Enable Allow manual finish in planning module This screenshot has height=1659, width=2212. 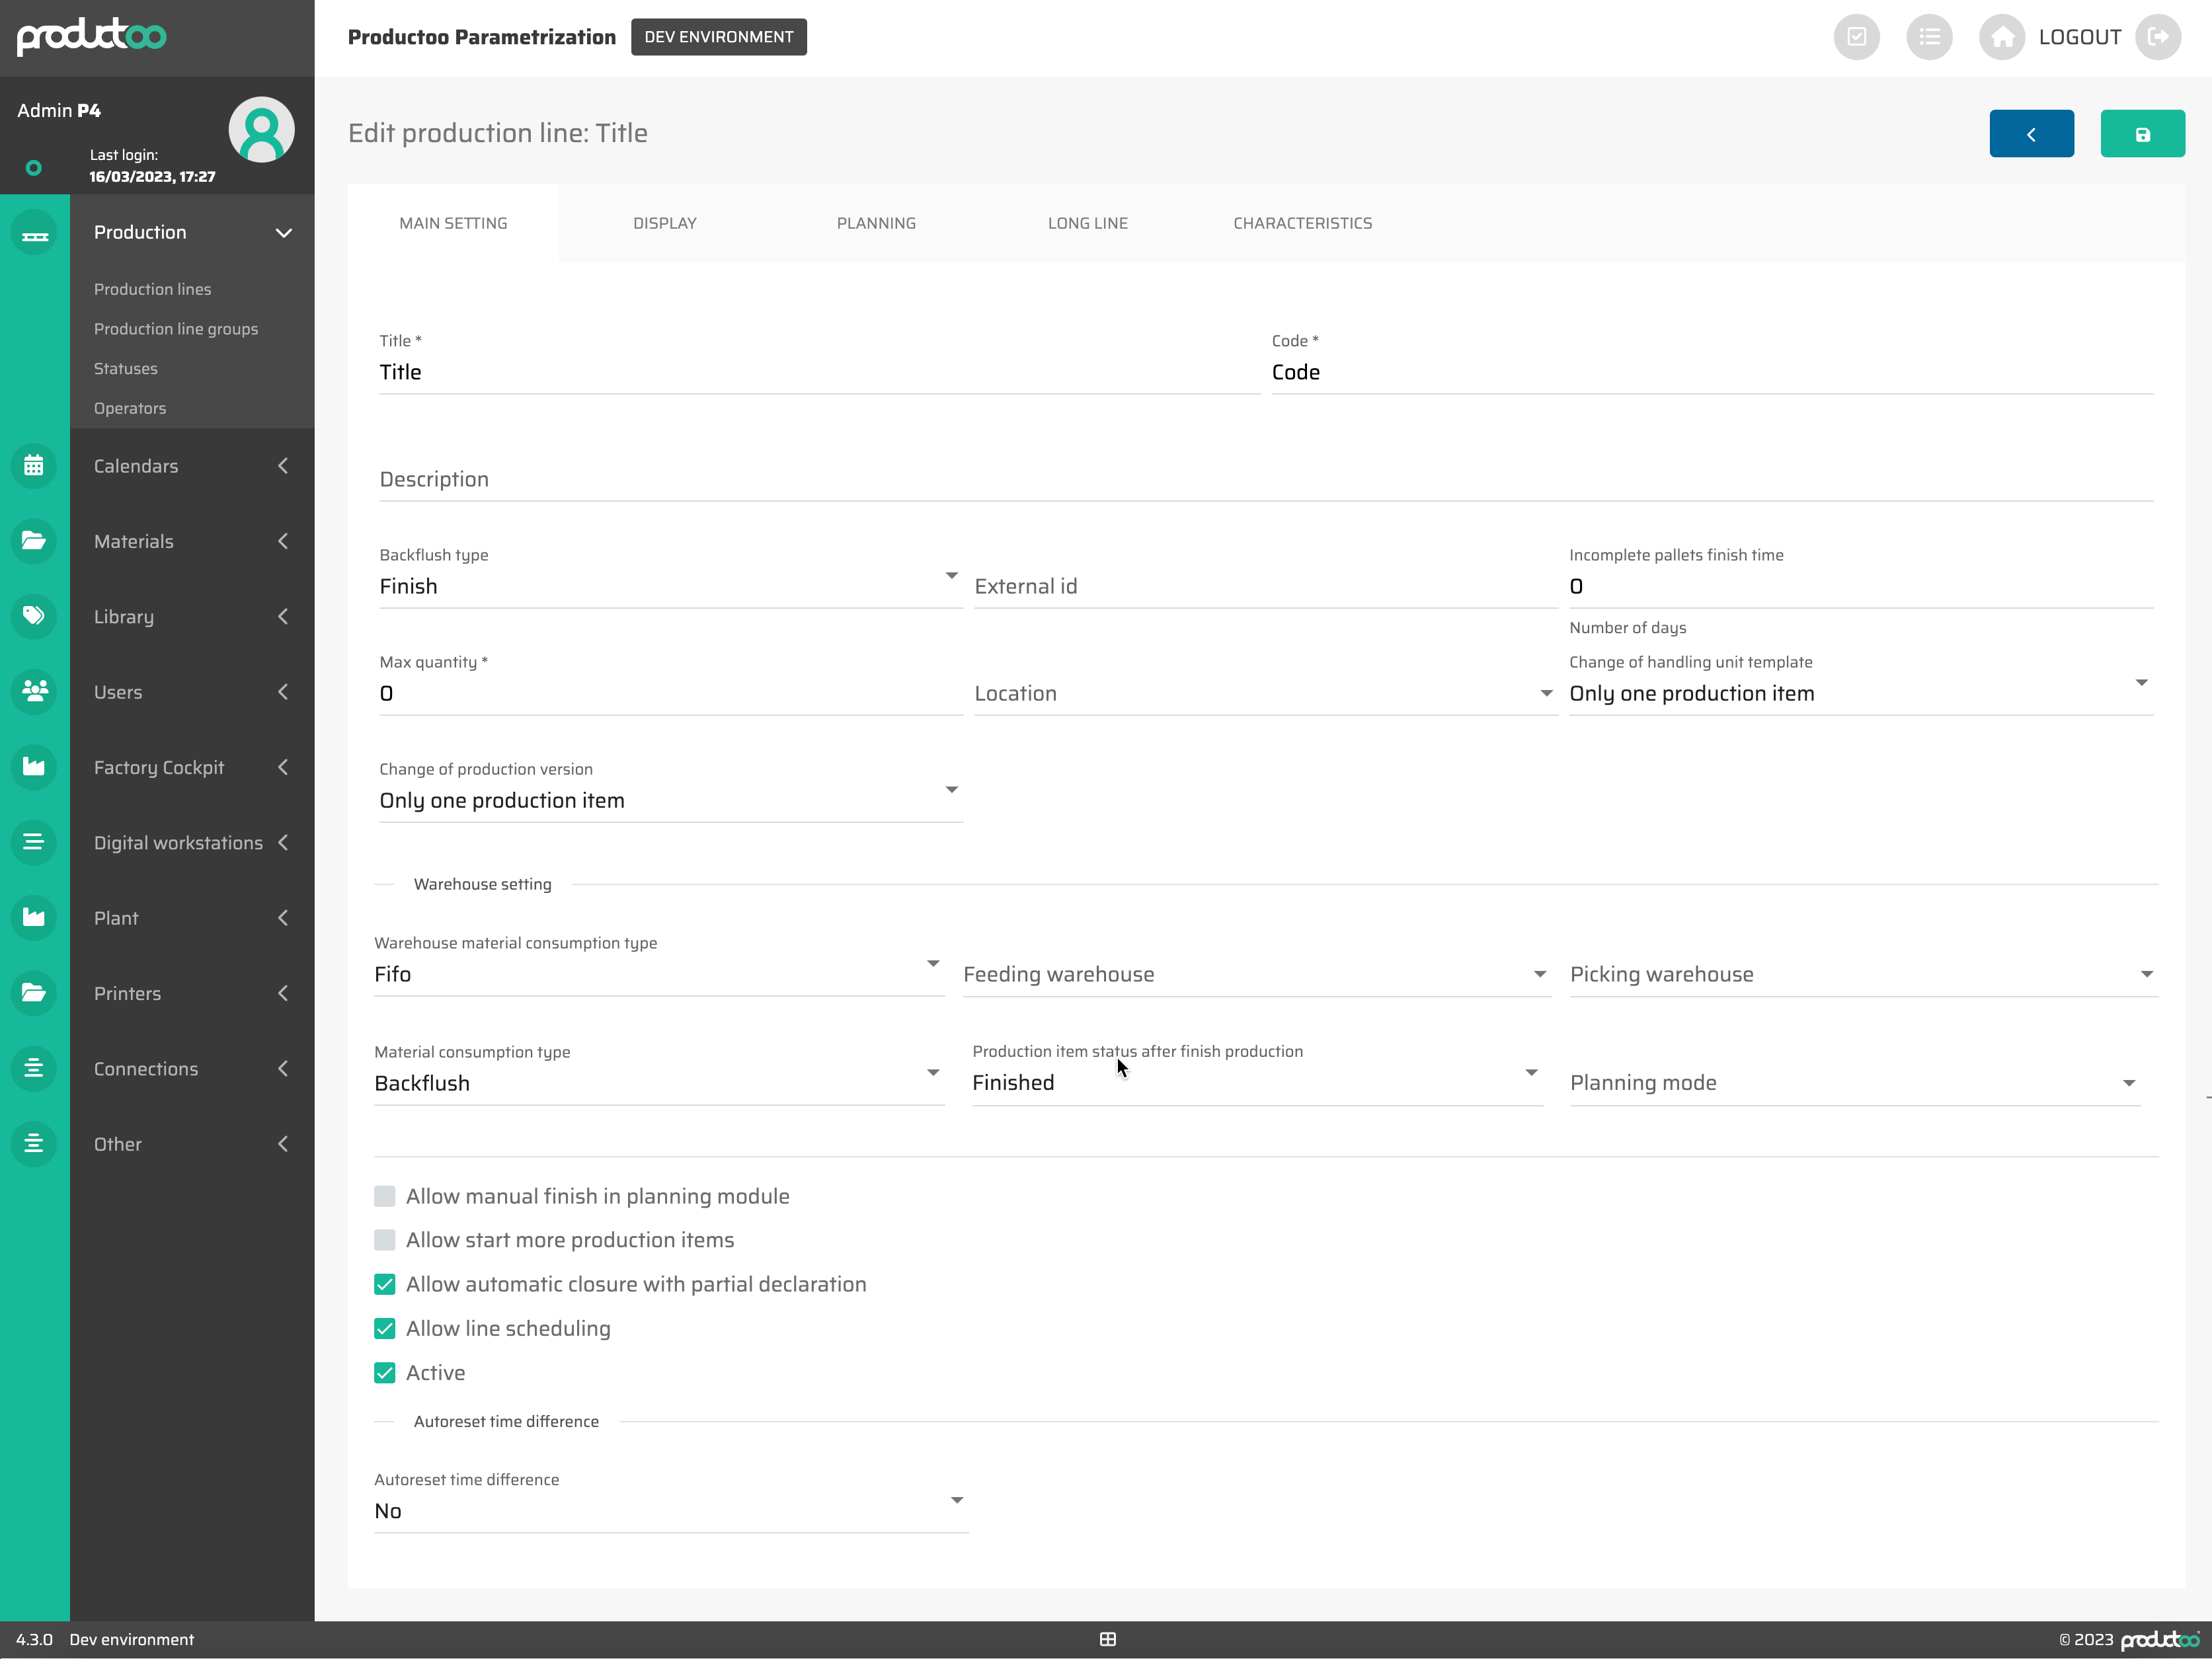click(x=385, y=1196)
